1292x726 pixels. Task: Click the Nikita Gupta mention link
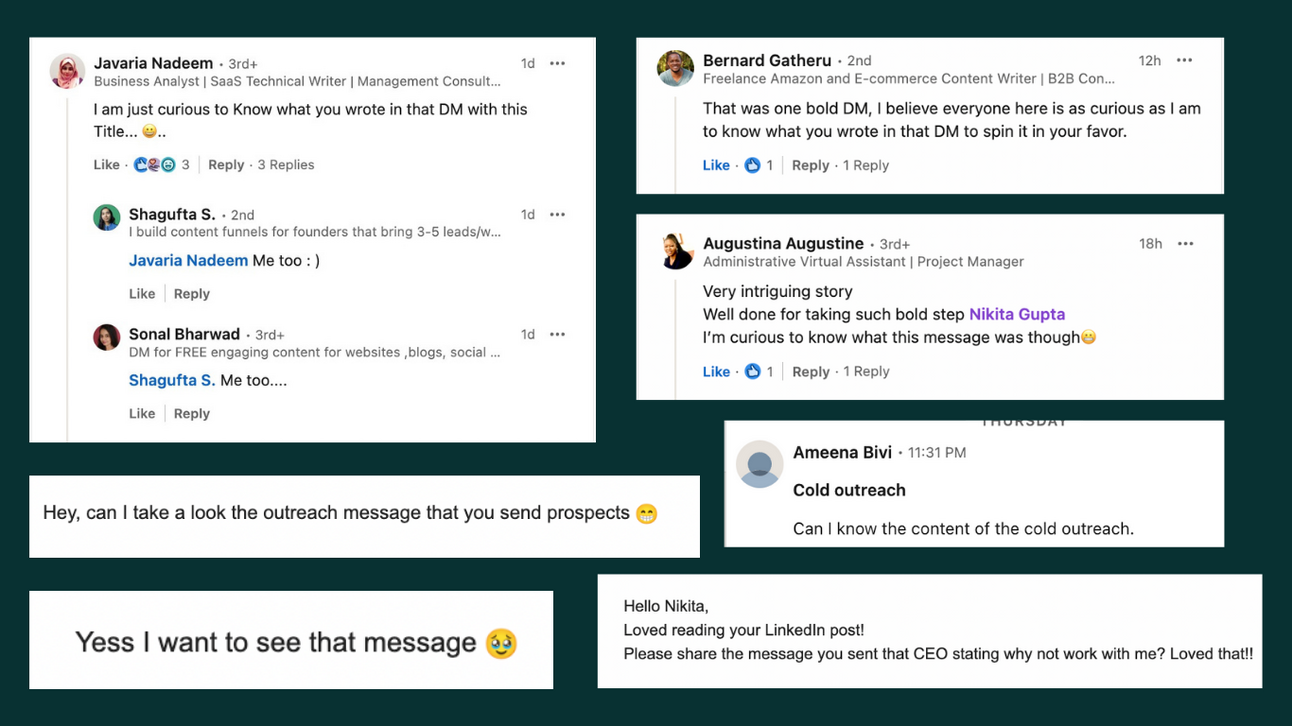1017,314
